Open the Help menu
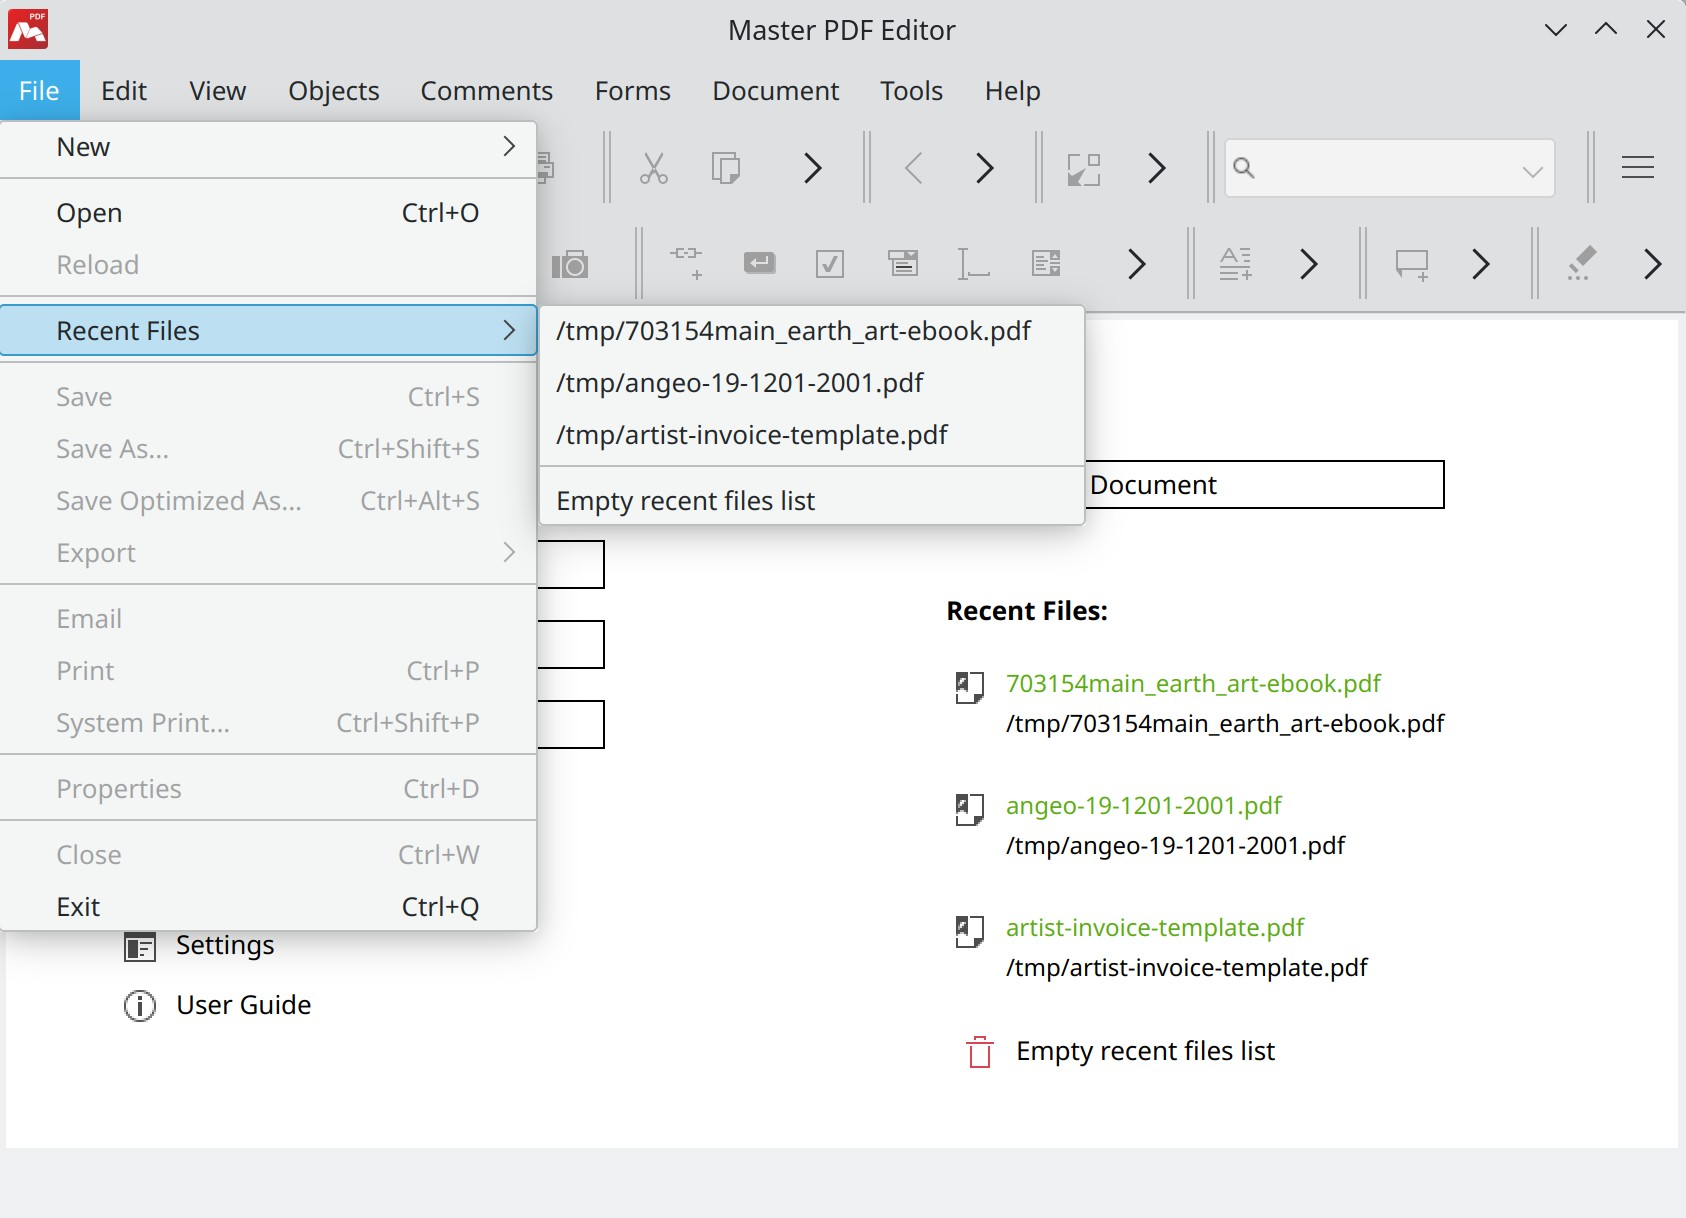This screenshot has width=1686, height=1218. [1012, 91]
